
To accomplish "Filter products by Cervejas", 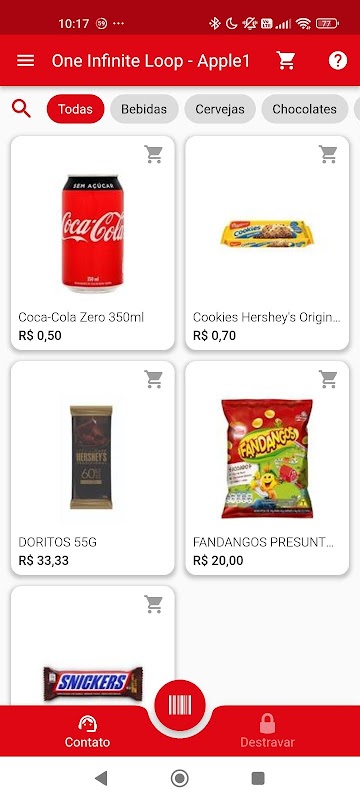I will [x=220, y=109].
